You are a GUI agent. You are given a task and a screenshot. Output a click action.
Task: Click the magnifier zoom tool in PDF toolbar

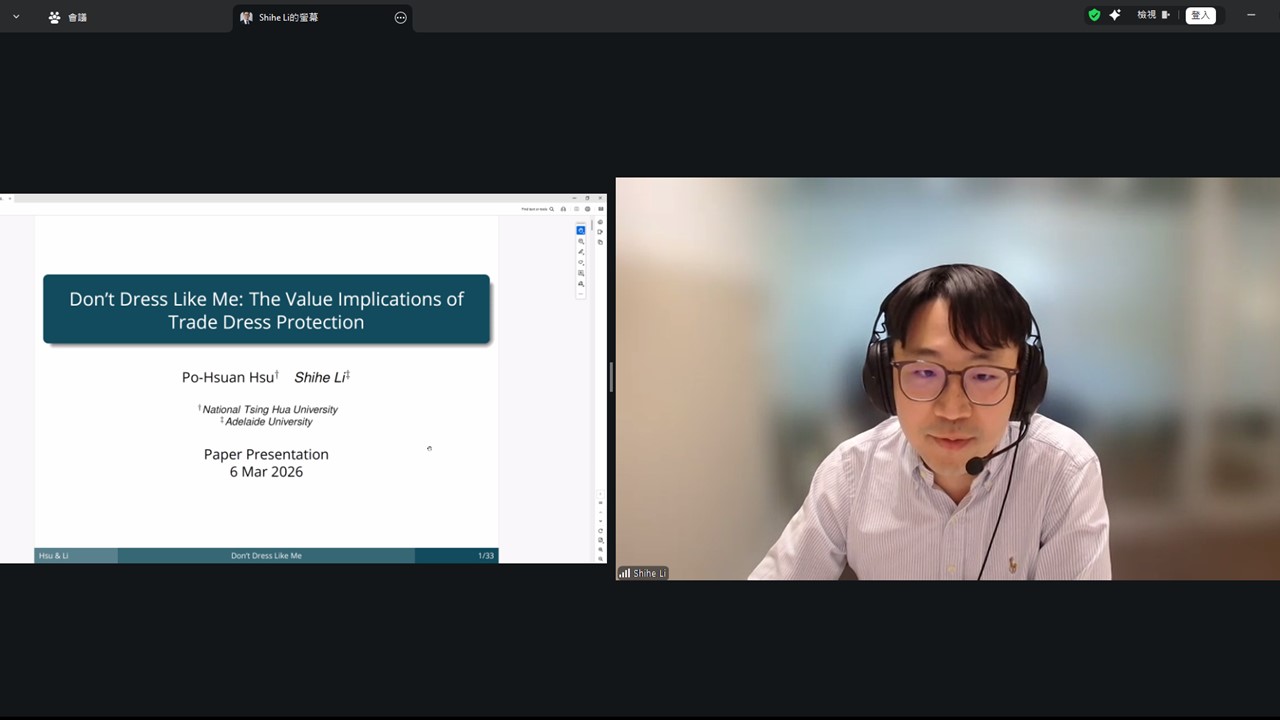581,241
